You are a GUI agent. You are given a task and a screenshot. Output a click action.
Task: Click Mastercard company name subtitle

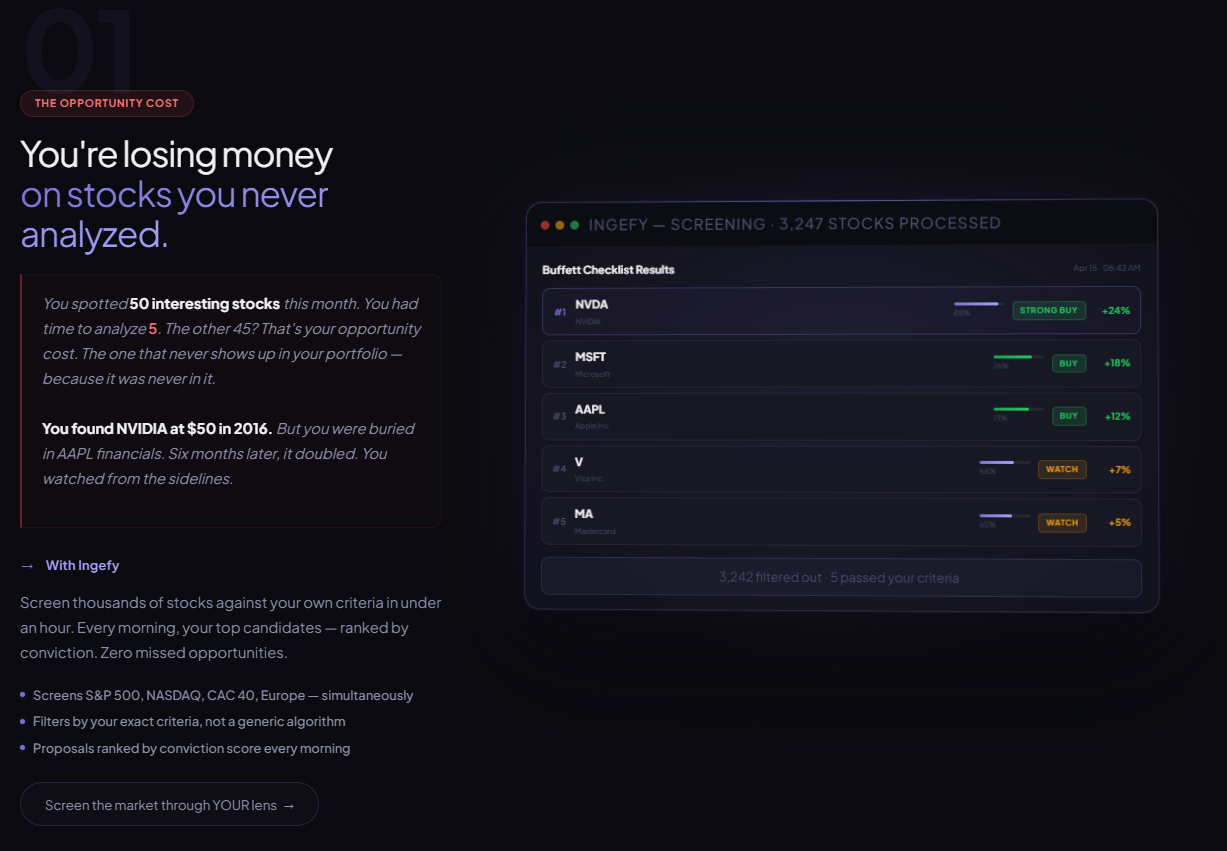coord(595,531)
